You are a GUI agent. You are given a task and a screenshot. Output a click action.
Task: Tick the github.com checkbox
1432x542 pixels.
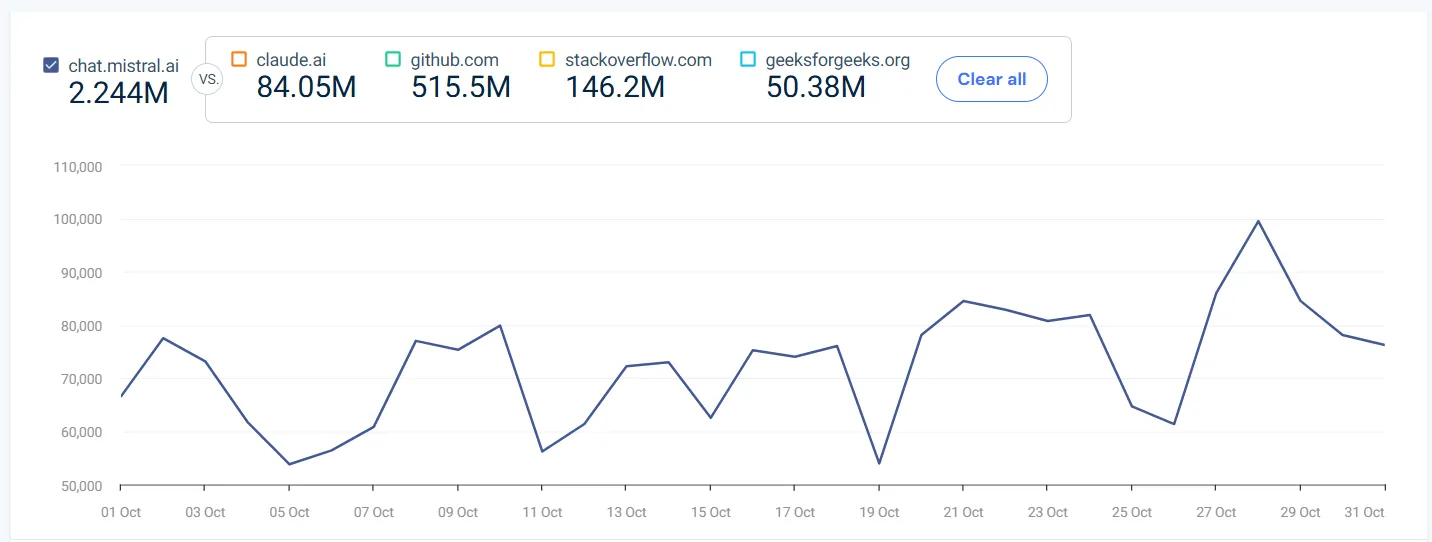click(393, 60)
